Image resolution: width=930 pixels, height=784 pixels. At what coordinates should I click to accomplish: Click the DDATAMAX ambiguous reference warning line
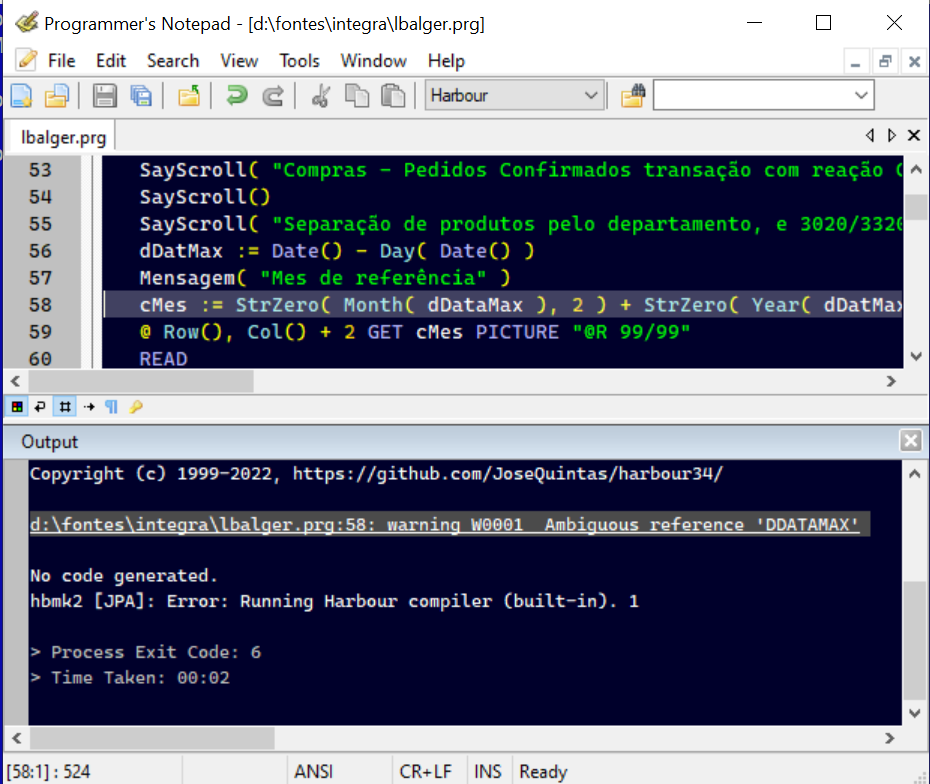444,524
